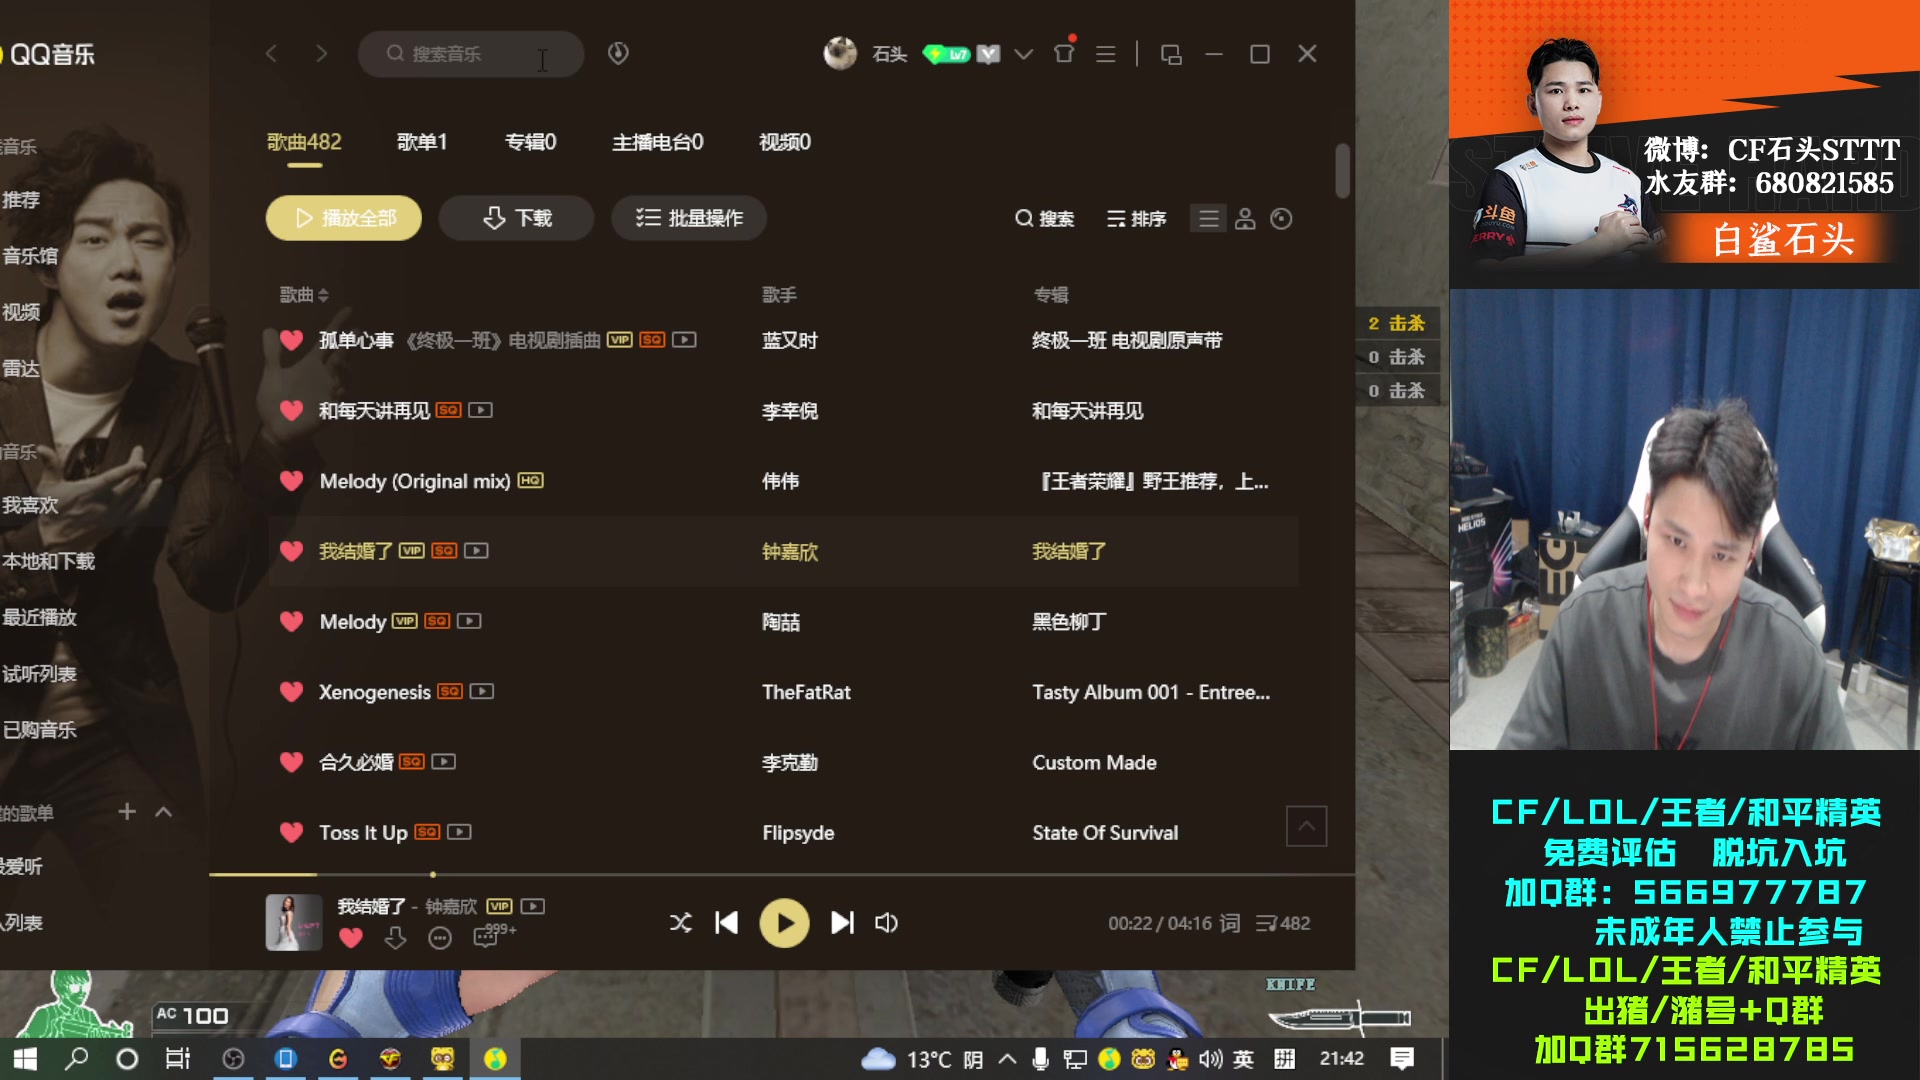Open the green diamond VIP badge
1920x1080 pixels.
coord(946,54)
